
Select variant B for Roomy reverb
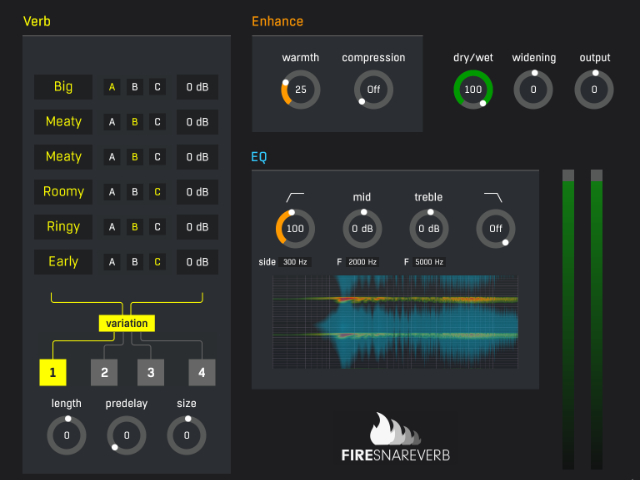[x=135, y=192]
